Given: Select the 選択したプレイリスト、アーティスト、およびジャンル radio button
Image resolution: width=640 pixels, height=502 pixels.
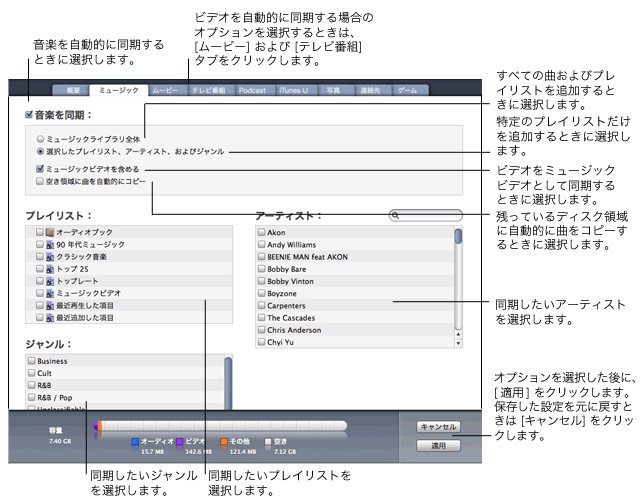Looking at the screenshot, I should click(40, 151).
